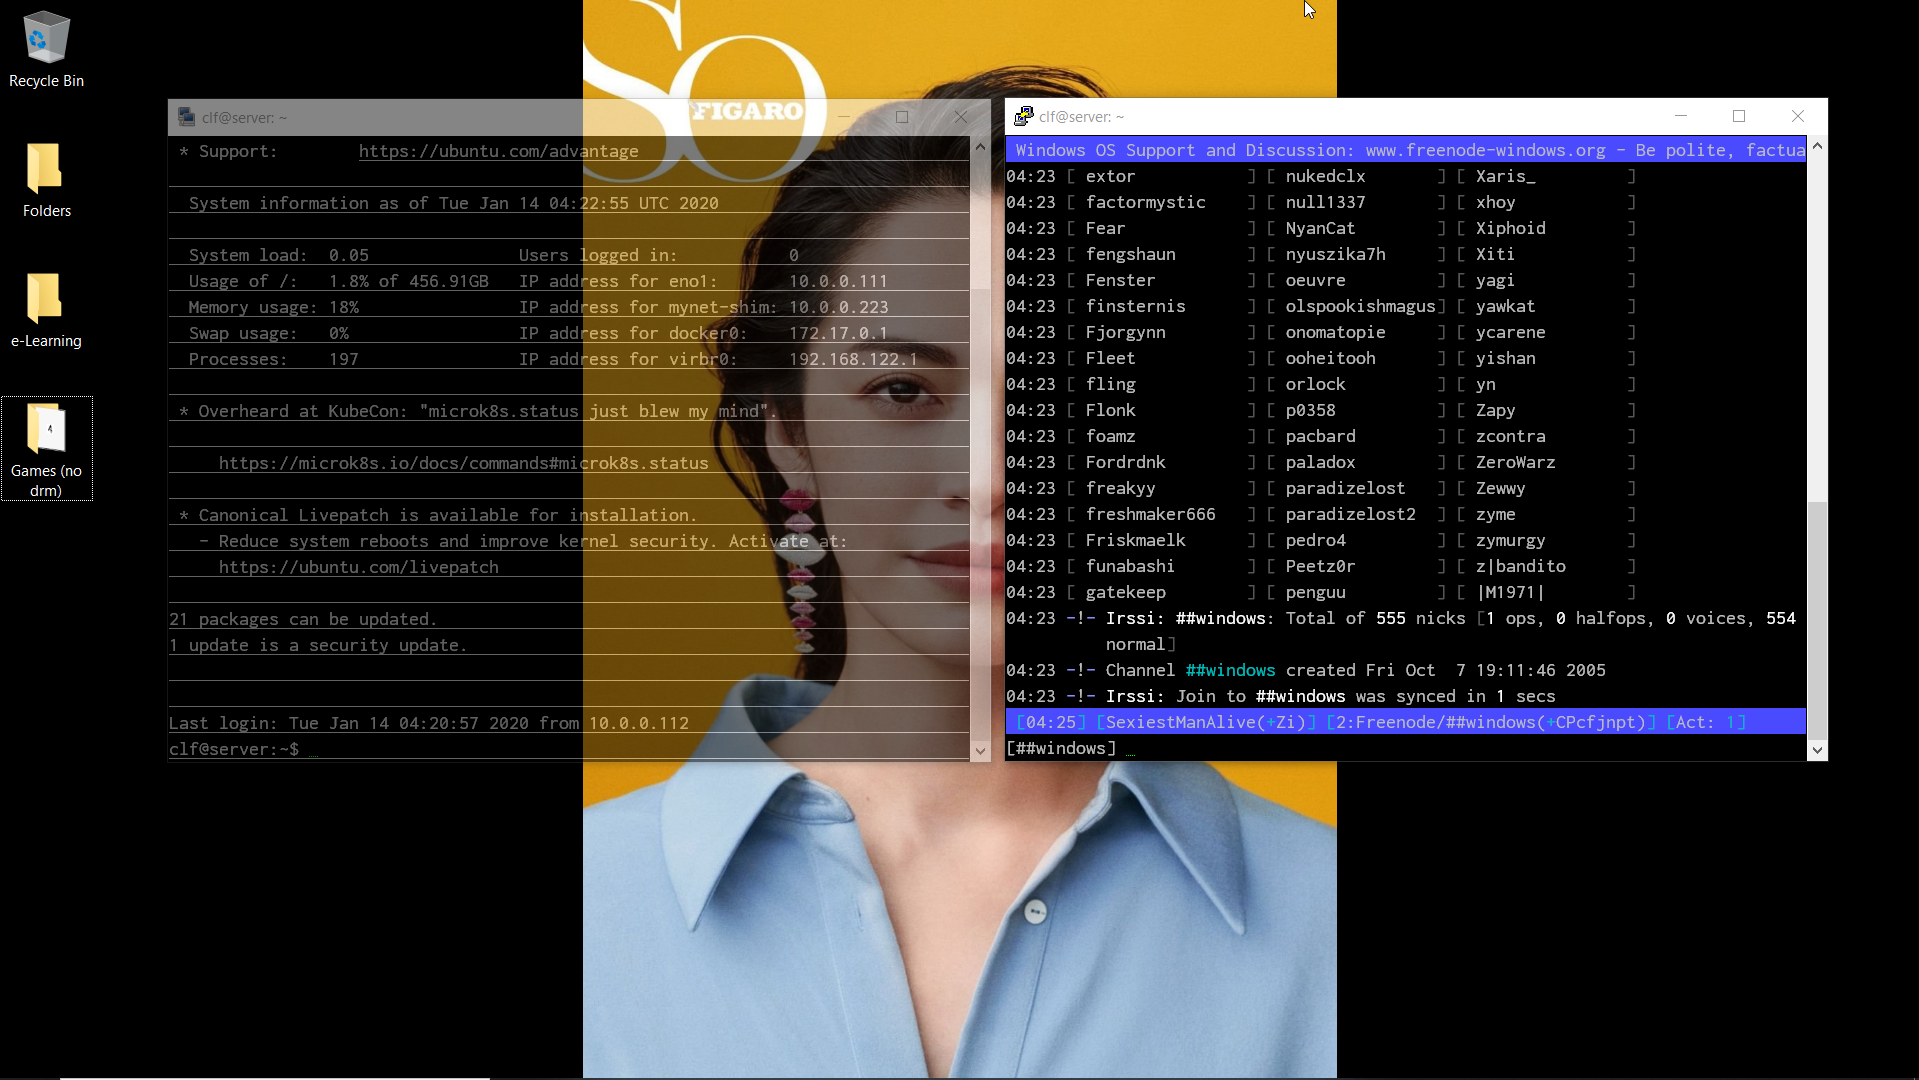The image size is (1919, 1080).
Task: Click '1 update is a security update' line
Action: (318, 645)
